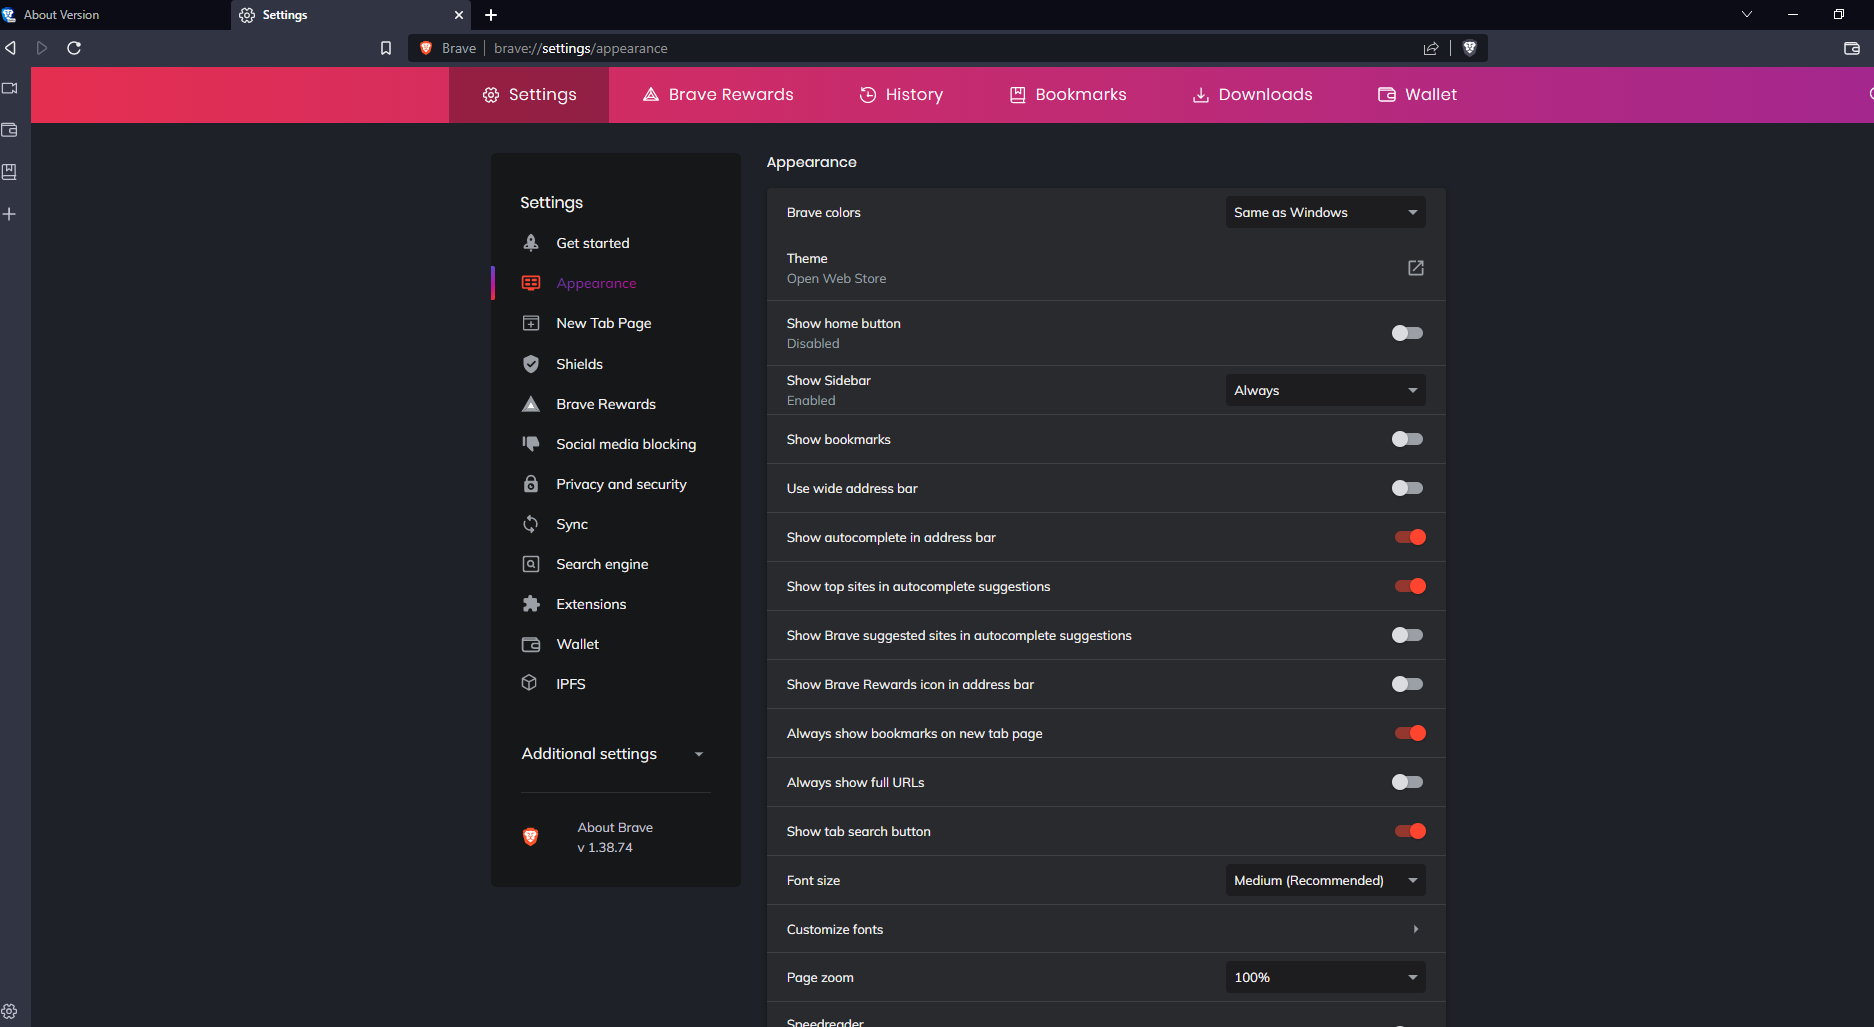Enable Always show full URLs

[1407, 782]
